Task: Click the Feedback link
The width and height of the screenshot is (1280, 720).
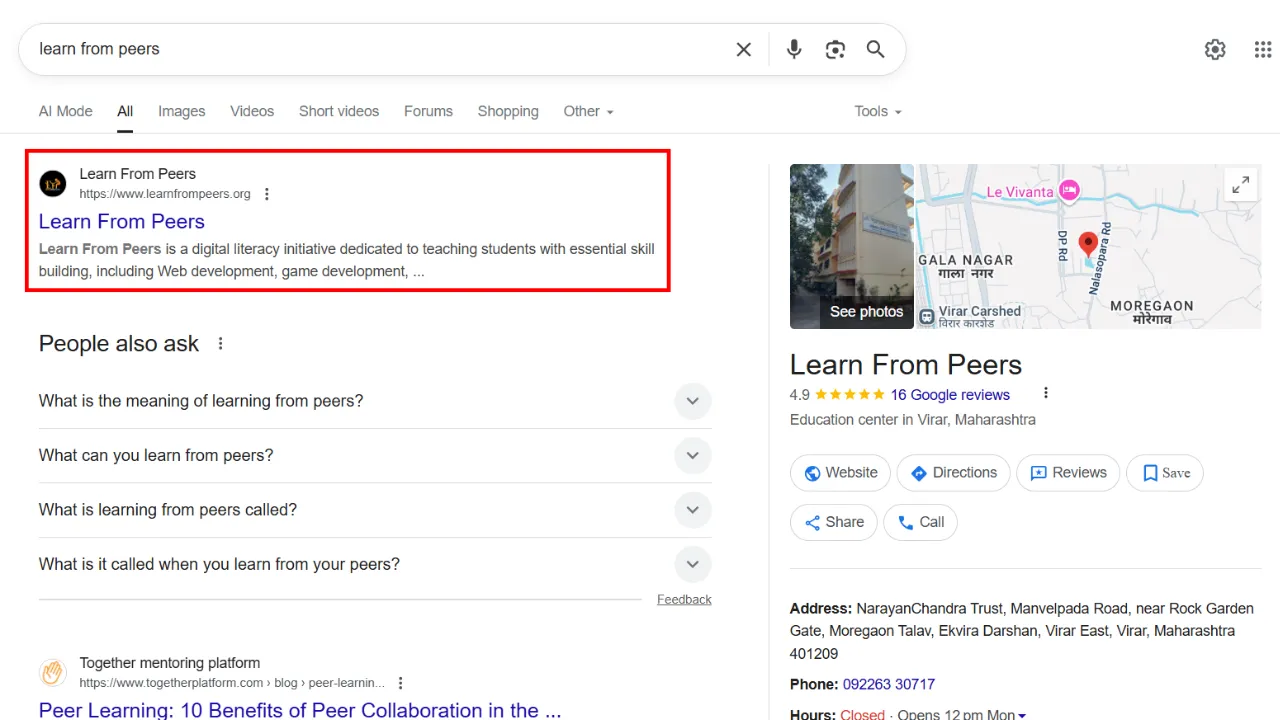Action: (x=684, y=599)
